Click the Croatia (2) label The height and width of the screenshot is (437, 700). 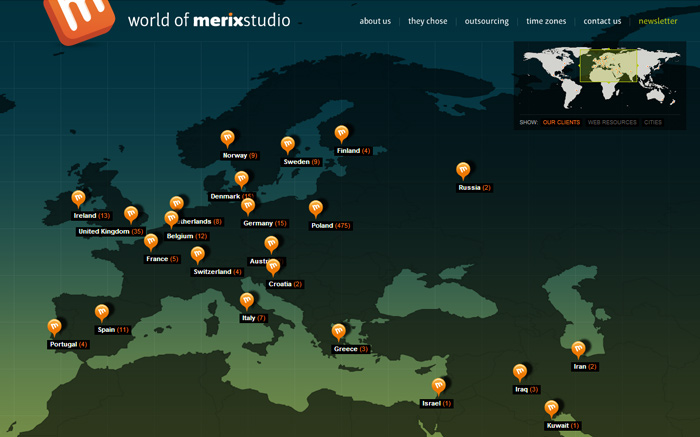(285, 284)
